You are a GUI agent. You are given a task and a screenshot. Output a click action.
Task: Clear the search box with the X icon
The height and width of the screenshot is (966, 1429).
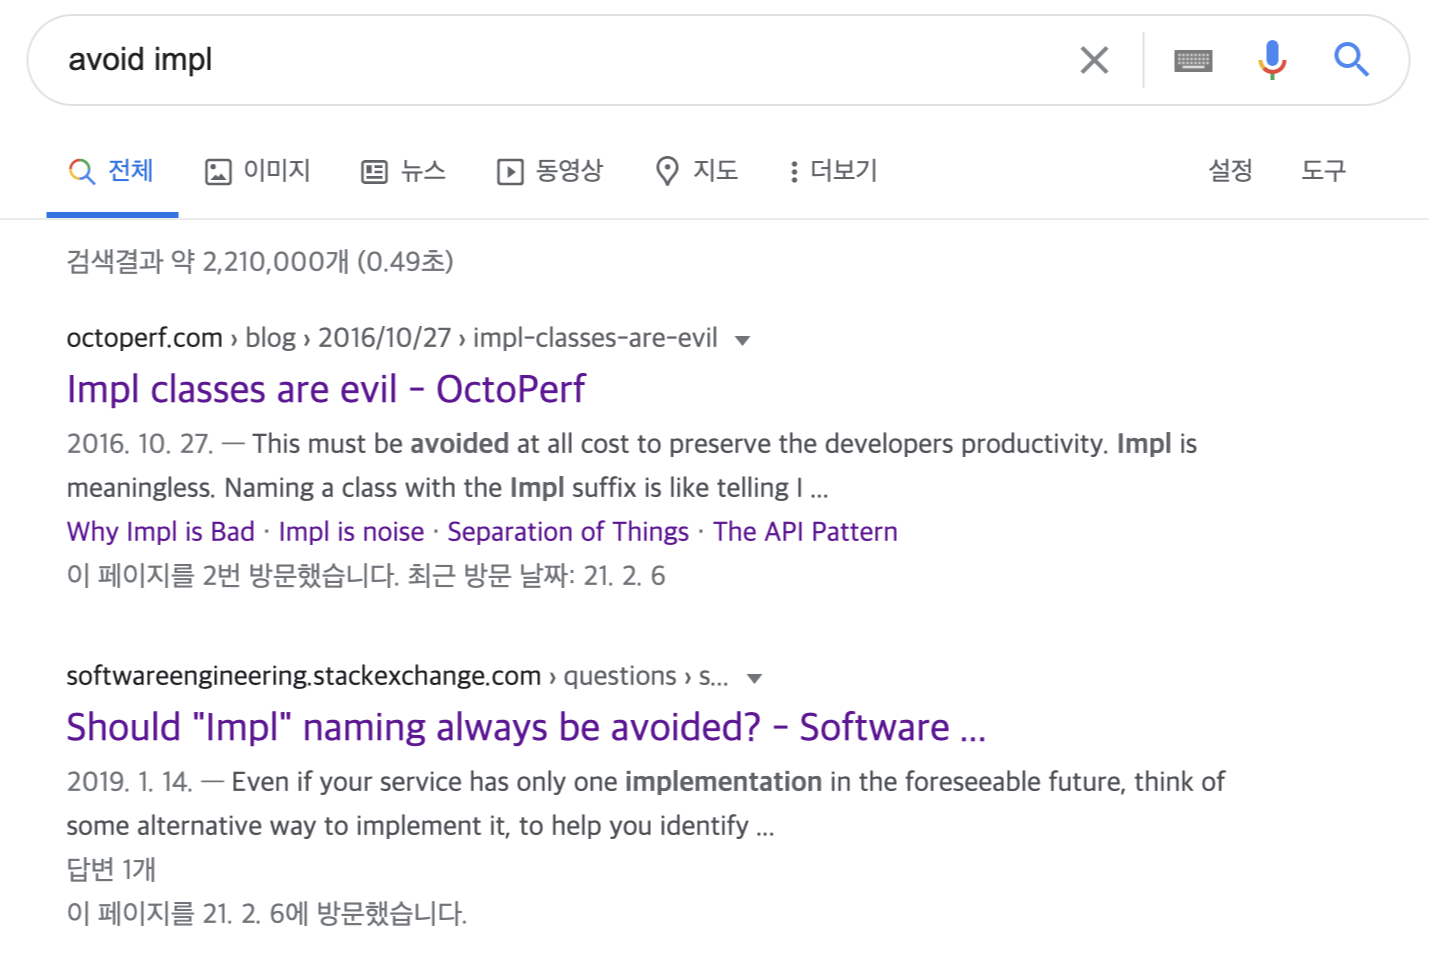1094,60
